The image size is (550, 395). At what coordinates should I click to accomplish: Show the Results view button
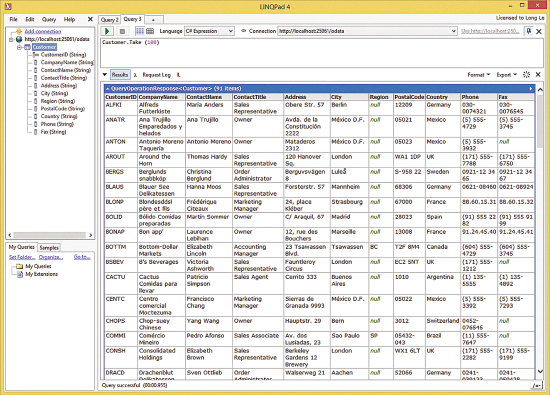(x=120, y=75)
